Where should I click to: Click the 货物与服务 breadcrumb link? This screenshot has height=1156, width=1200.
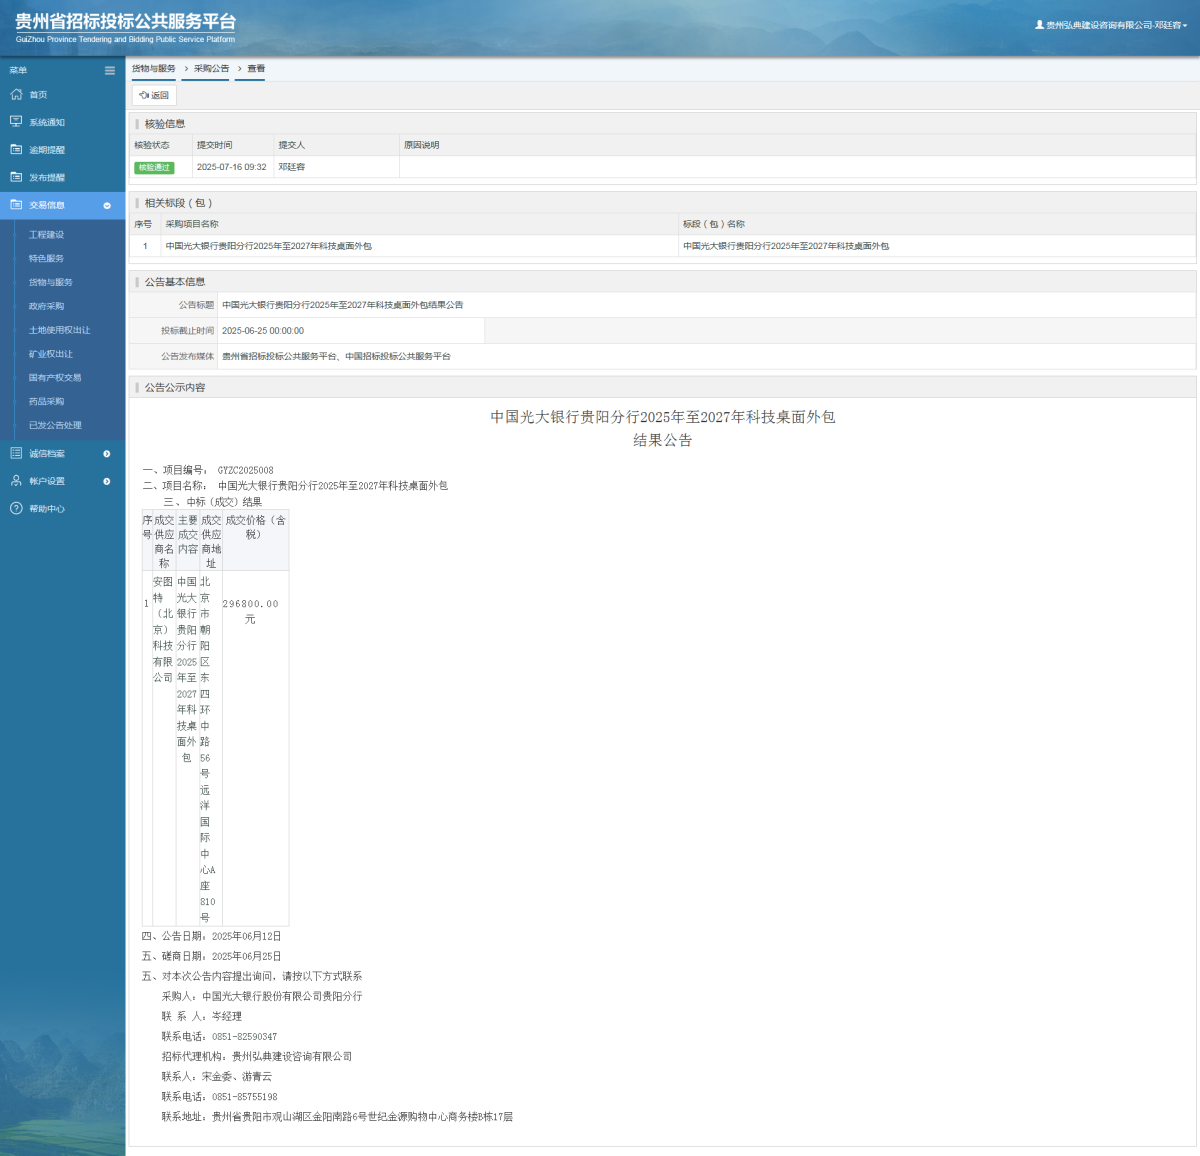[154, 69]
